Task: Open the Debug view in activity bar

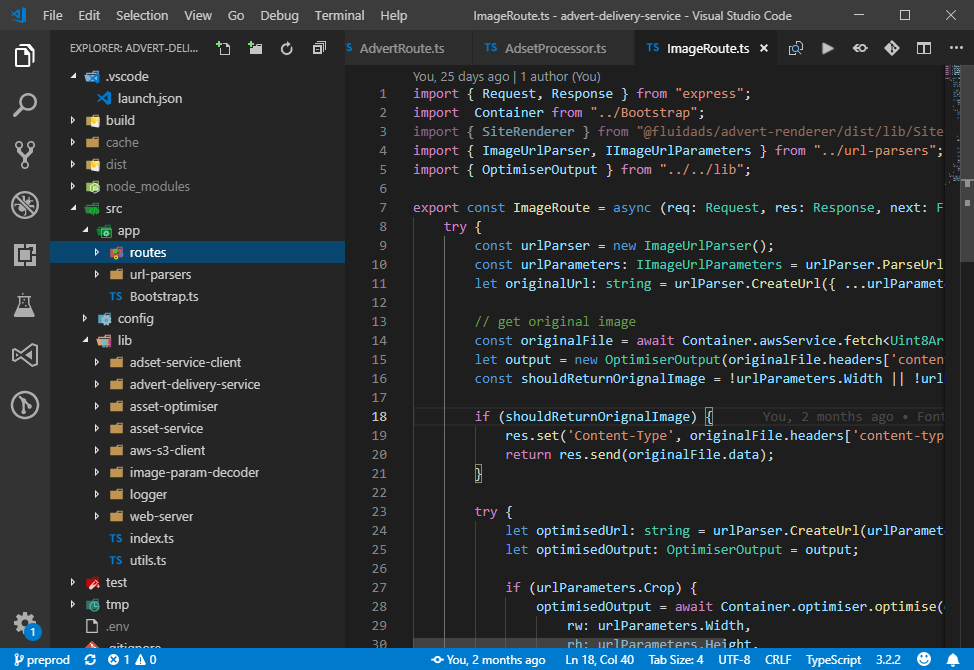Action: click(x=25, y=205)
